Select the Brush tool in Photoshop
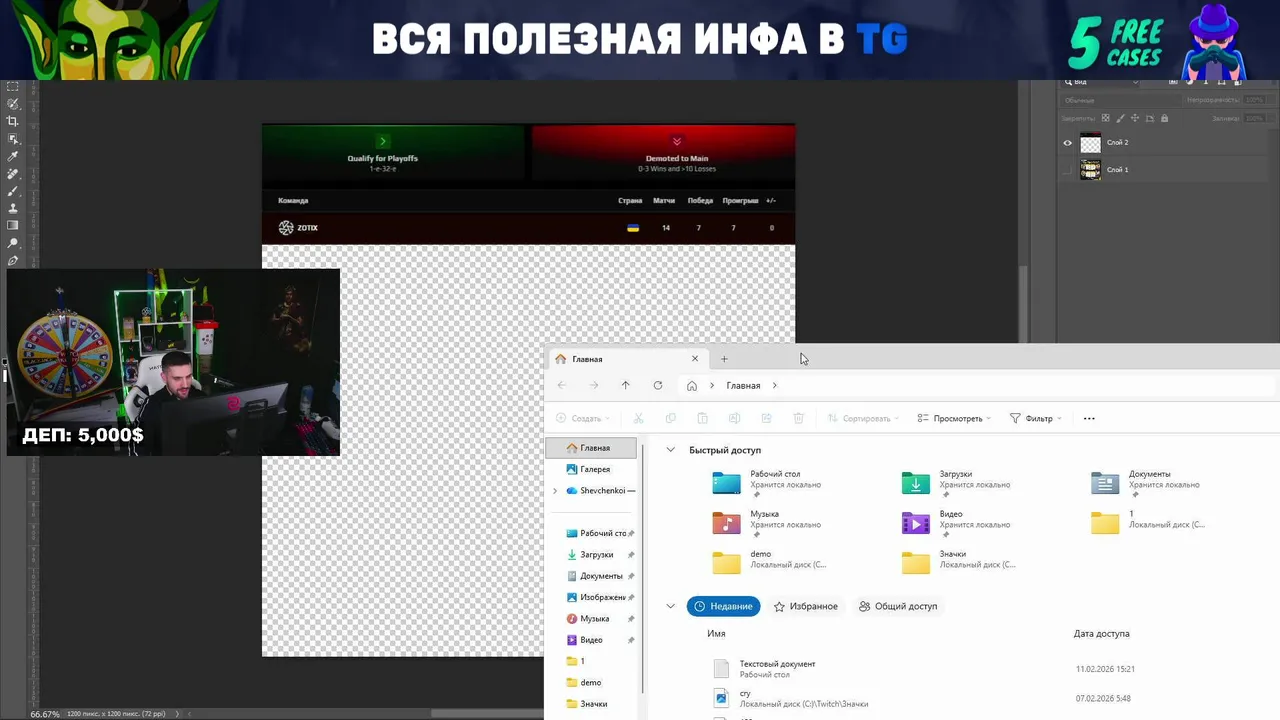1280x720 pixels. (13, 191)
